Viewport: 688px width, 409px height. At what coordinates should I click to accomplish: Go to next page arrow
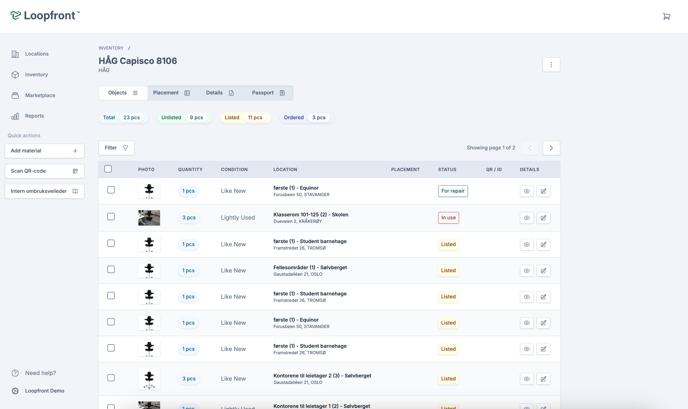[x=551, y=148]
